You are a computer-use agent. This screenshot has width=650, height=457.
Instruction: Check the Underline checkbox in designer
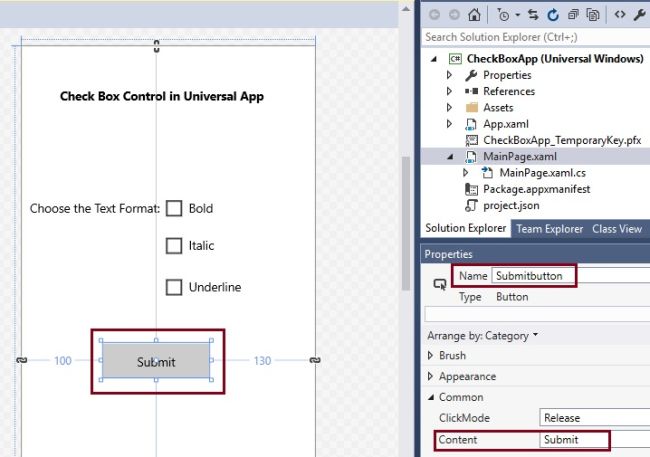[x=174, y=287]
